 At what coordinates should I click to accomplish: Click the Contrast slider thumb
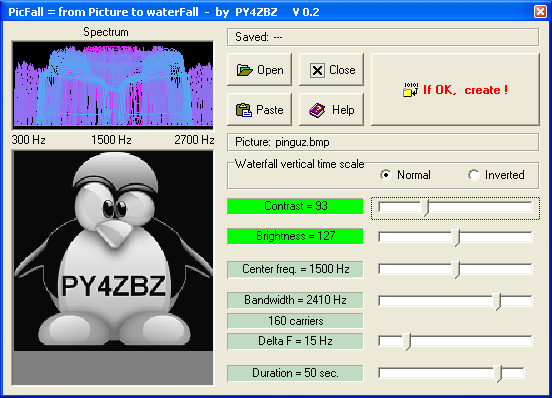click(426, 208)
